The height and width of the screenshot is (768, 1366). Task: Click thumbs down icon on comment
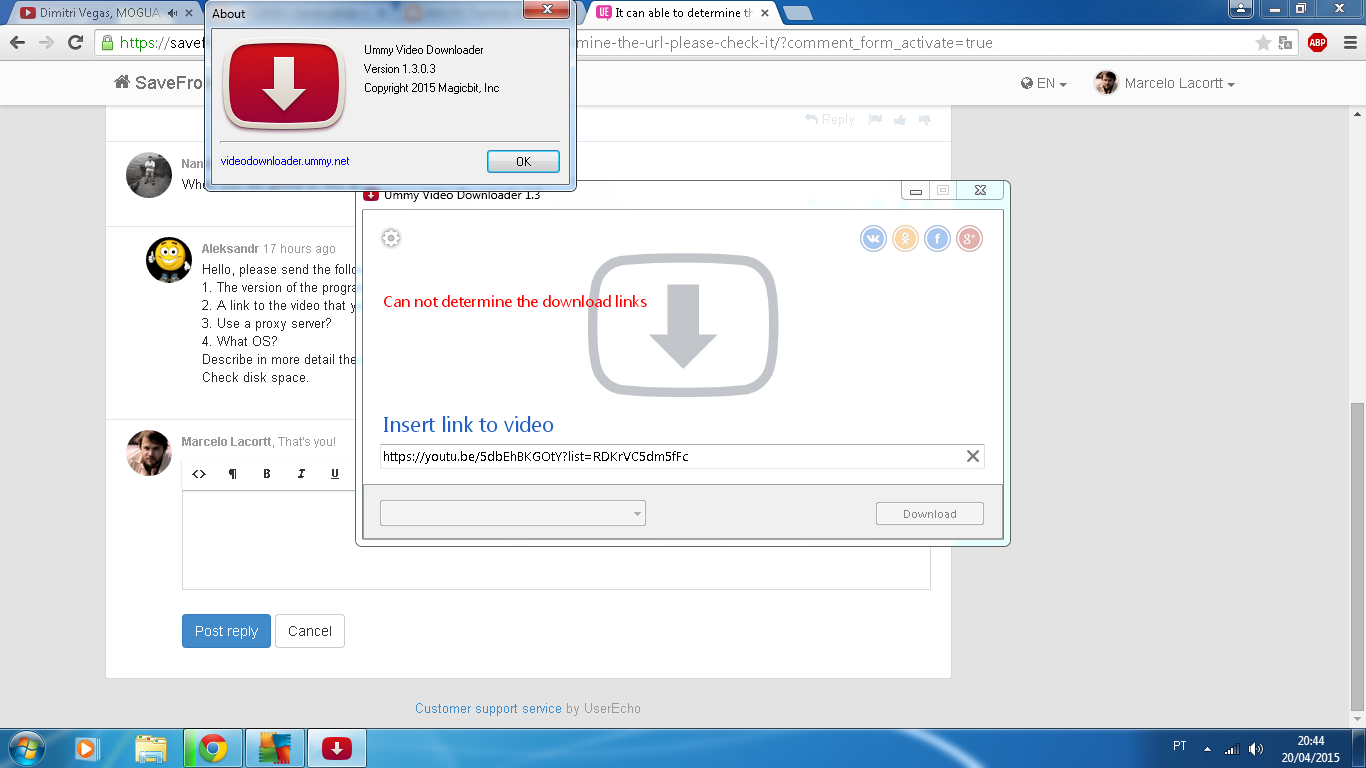point(925,120)
